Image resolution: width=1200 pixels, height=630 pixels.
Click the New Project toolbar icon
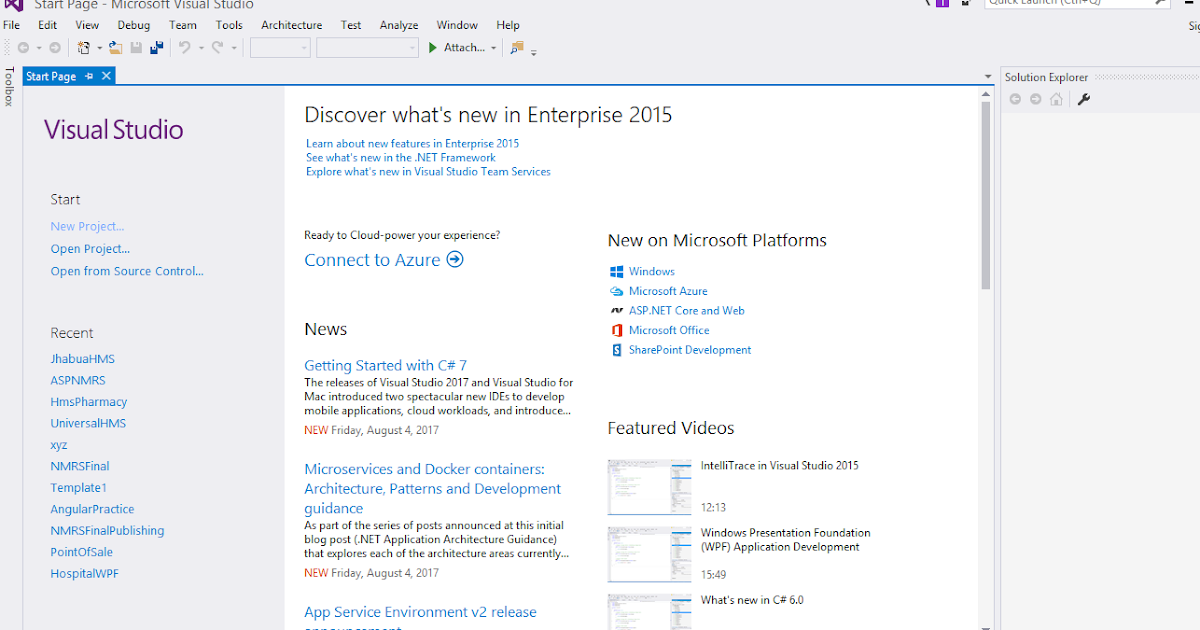[x=83, y=48]
